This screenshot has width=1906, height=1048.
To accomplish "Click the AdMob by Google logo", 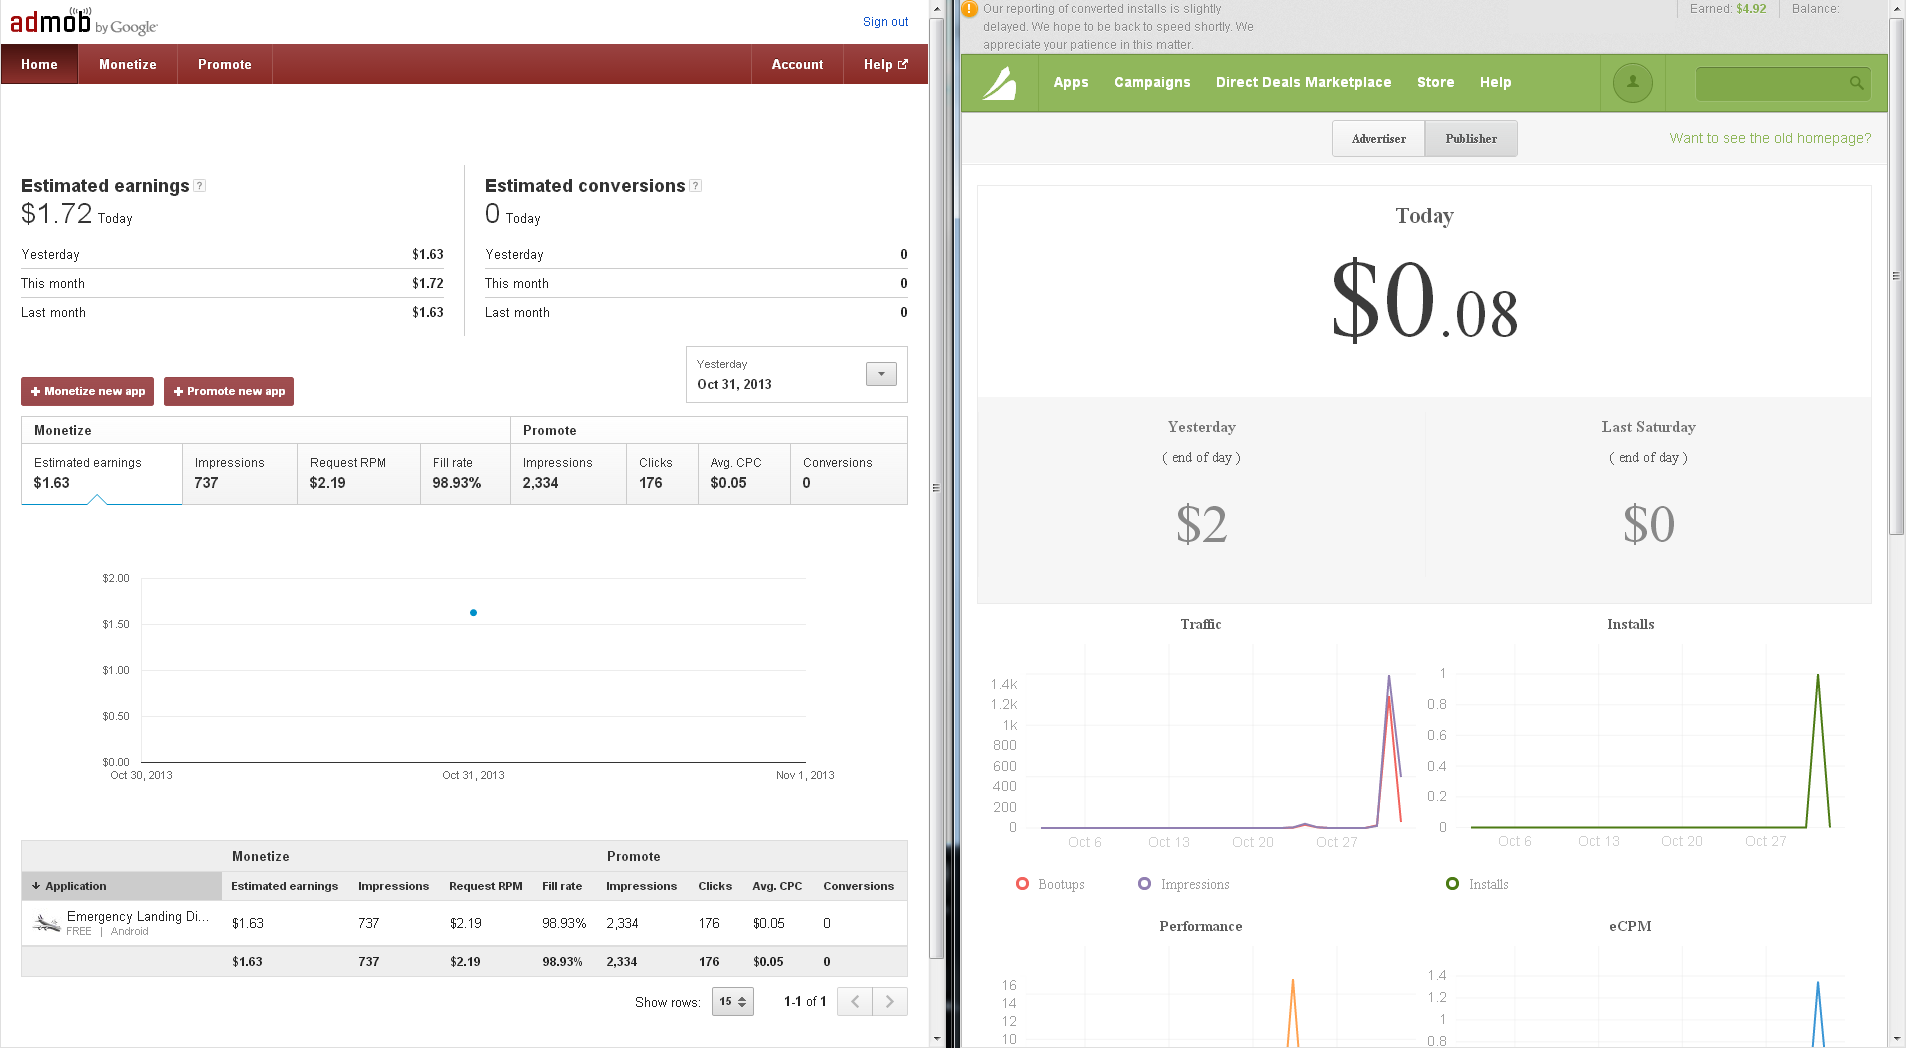I will [x=84, y=20].
